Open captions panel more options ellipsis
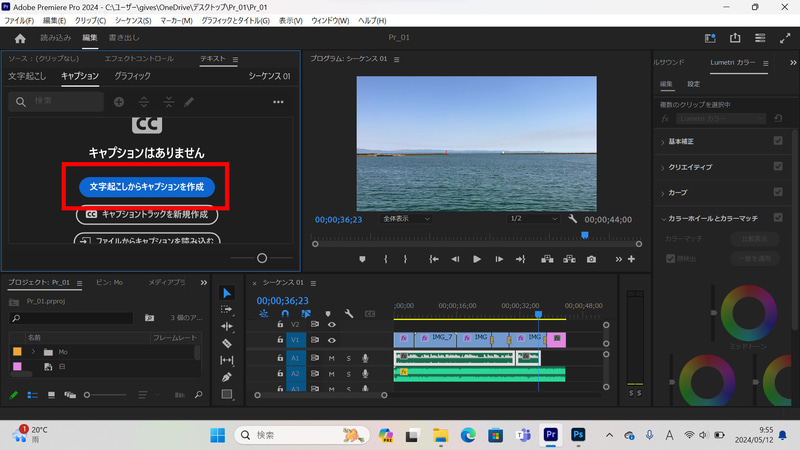 [x=278, y=102]
